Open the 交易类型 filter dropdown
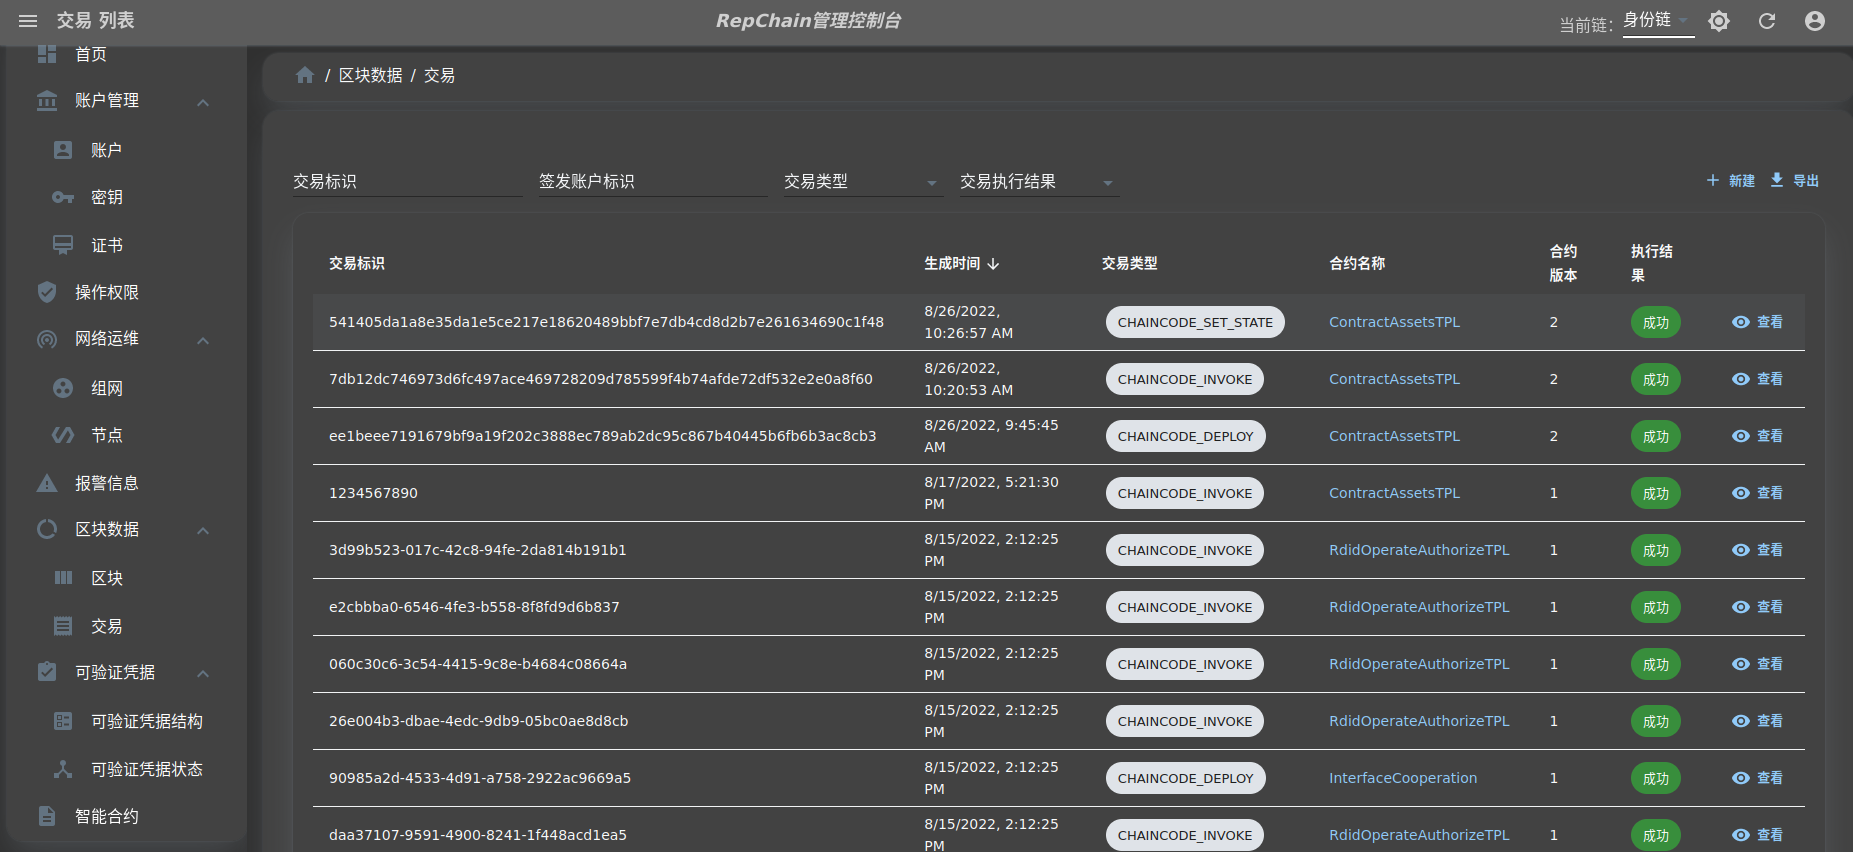1853x852 pixels. coord(864,182)
